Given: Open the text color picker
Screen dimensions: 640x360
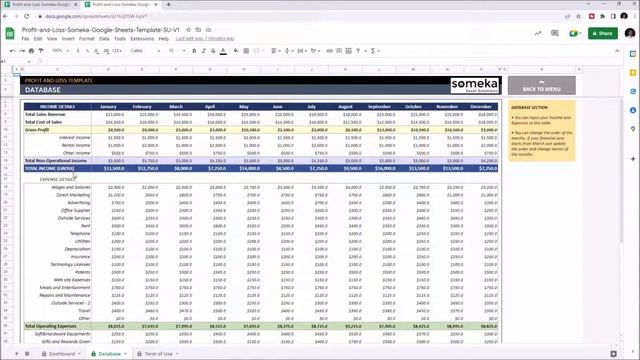Looking at the screenshot, I should 223,51.
